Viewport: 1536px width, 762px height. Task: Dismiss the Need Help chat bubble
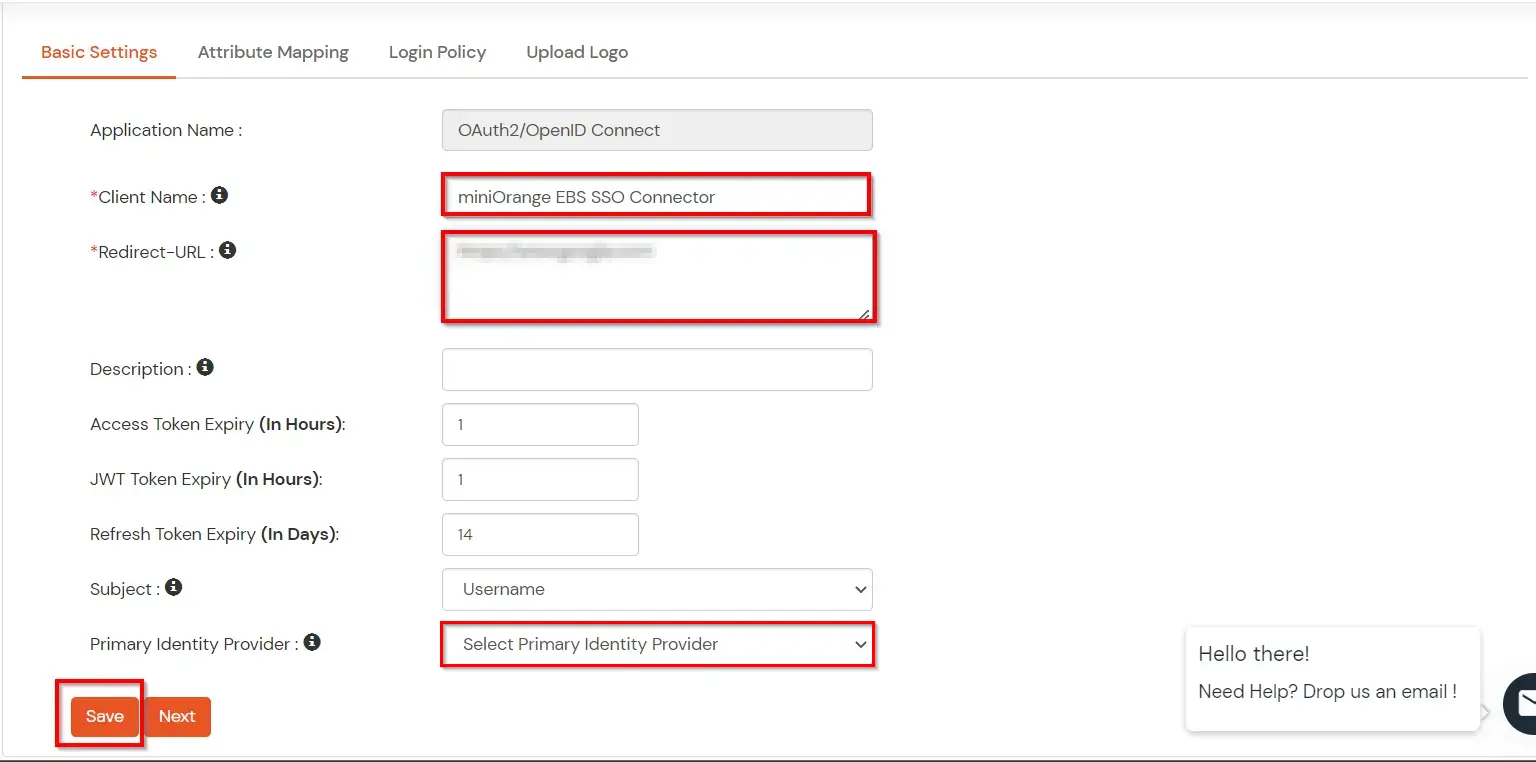point(1332,679)
